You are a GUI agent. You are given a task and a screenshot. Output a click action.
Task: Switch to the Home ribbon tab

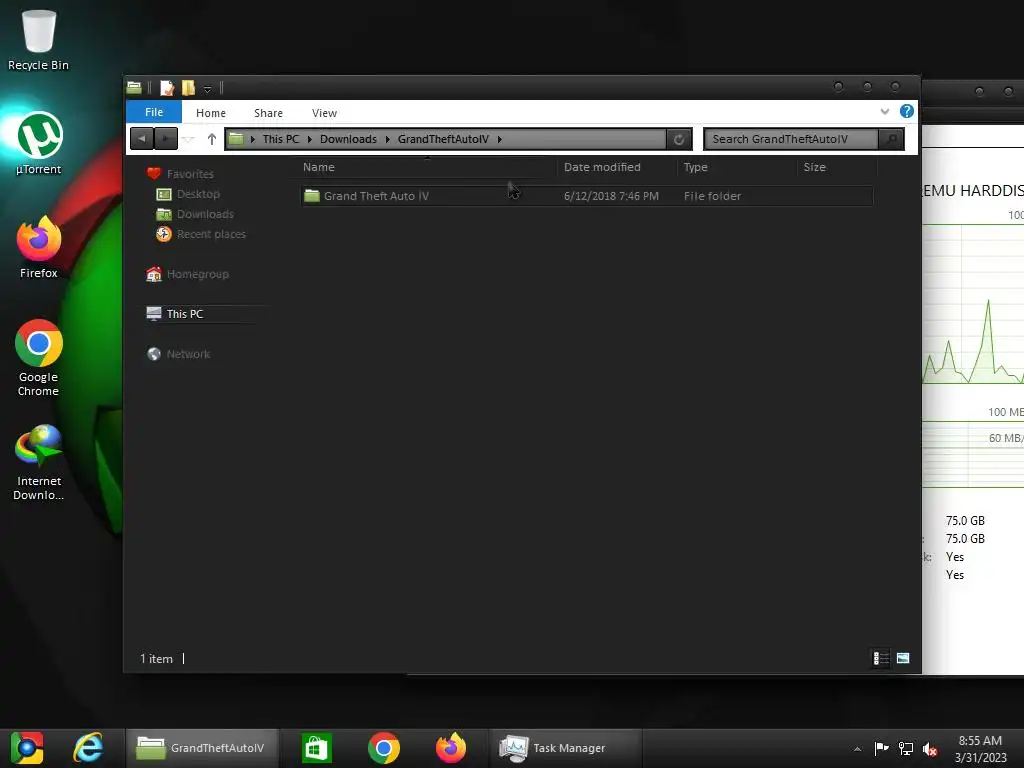211,113
